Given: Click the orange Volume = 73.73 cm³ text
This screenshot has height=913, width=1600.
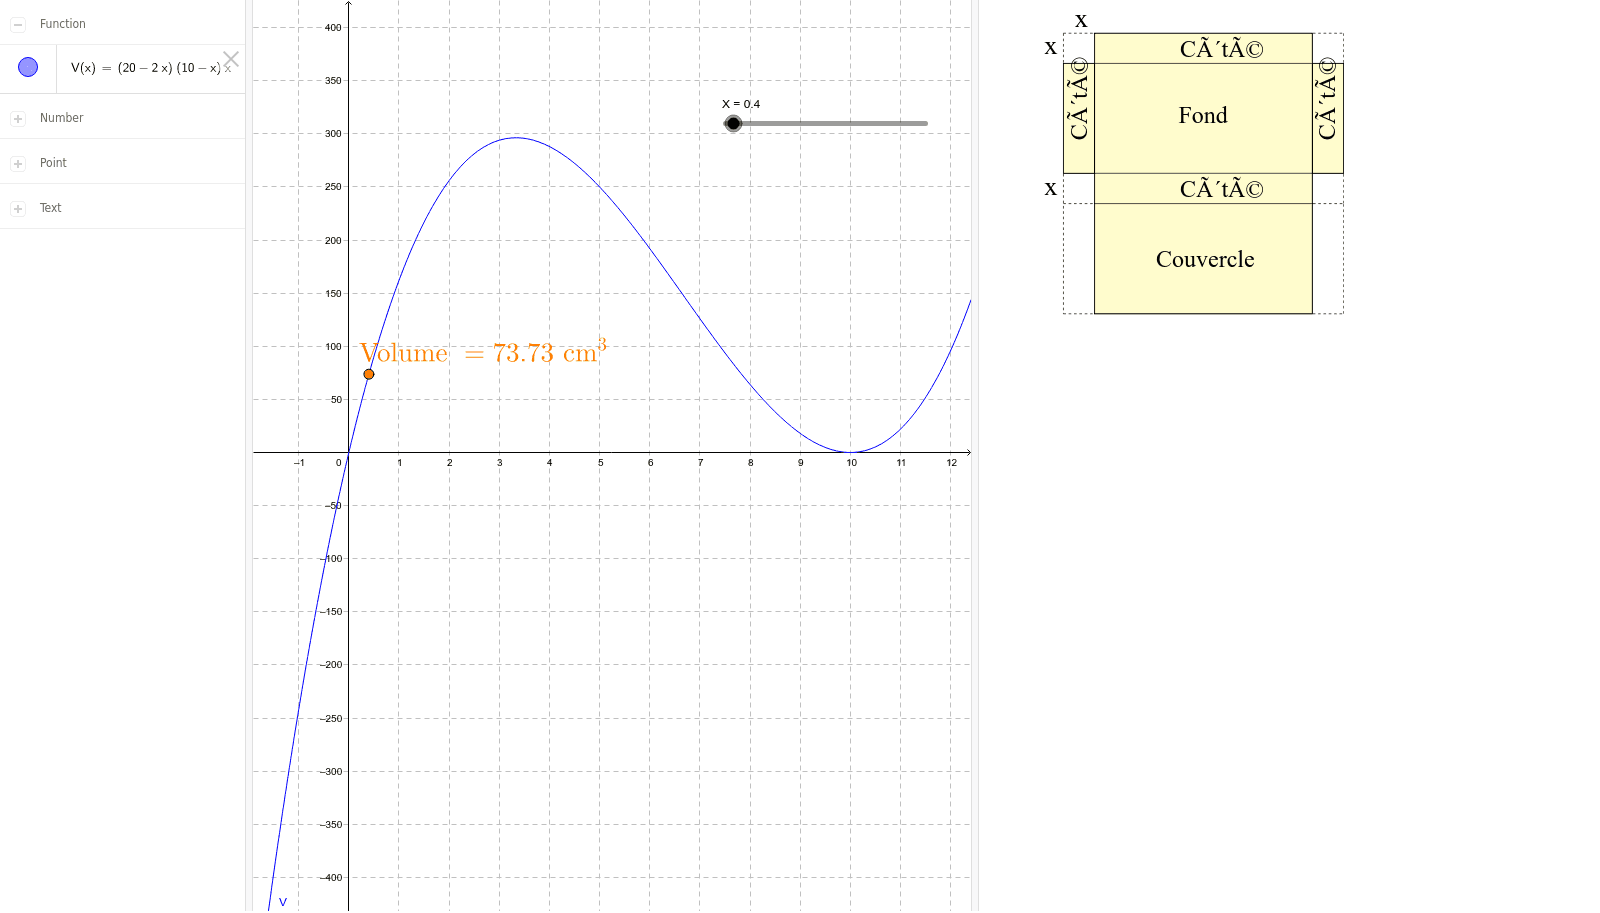Looking at the screenshot, I should tap(484, 352).
